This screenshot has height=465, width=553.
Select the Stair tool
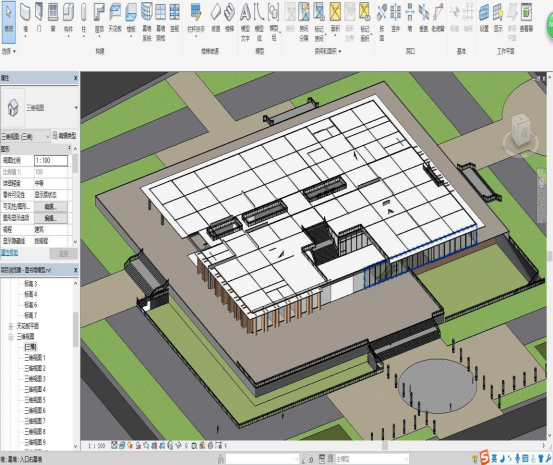click(229, 18)
